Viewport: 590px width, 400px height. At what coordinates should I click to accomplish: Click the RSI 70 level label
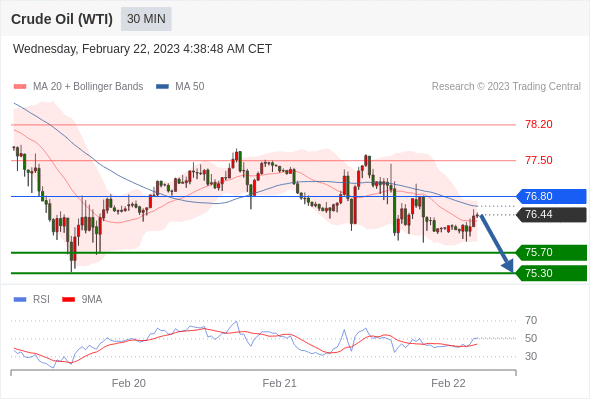pyautogui.click(x=531, y=321)
